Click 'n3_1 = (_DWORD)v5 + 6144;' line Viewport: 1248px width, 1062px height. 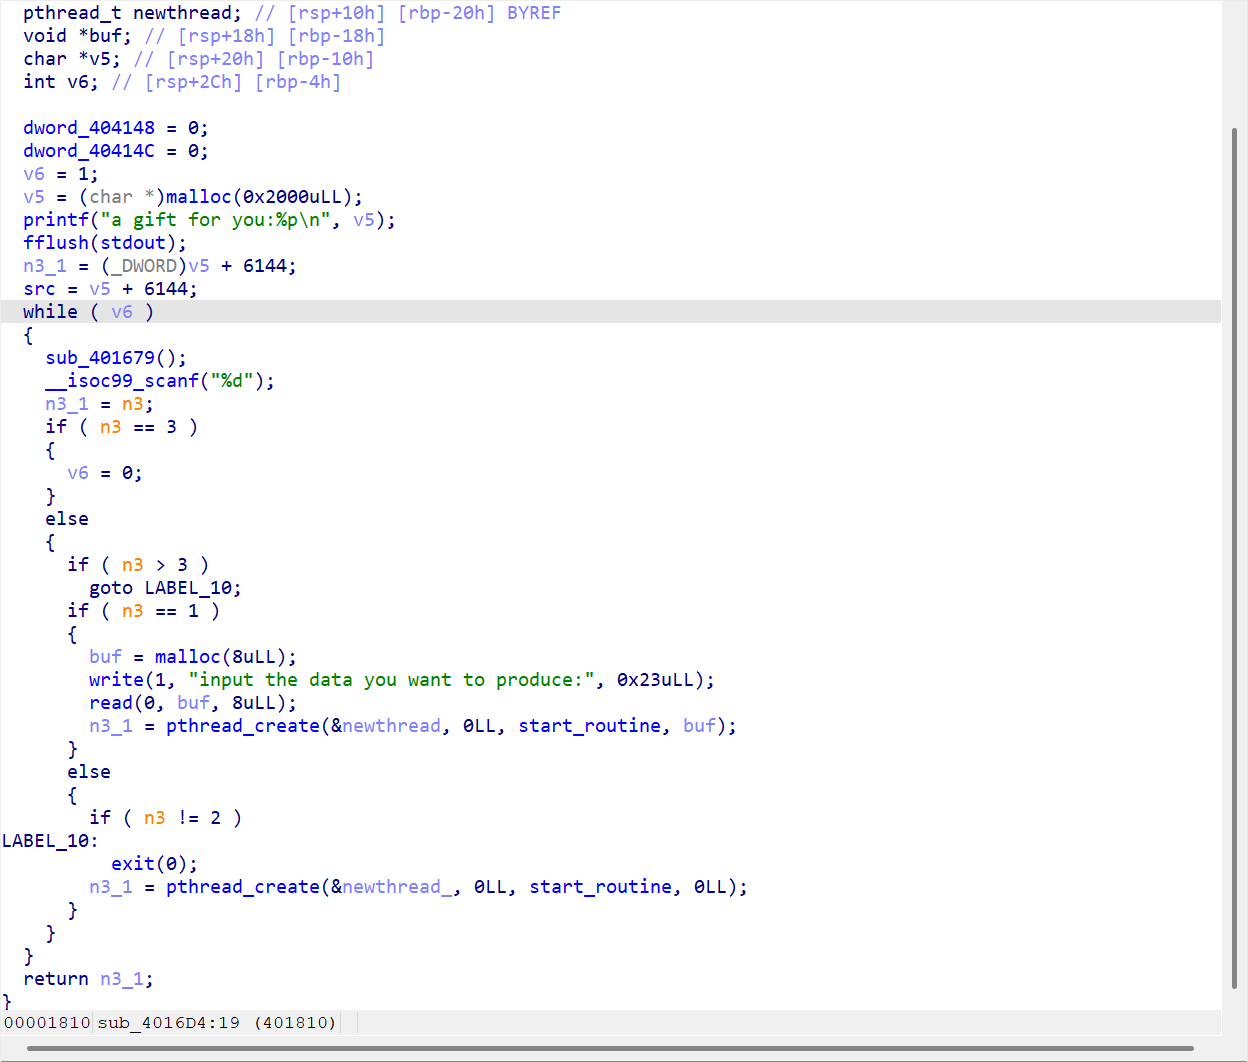tap(160, 266)
